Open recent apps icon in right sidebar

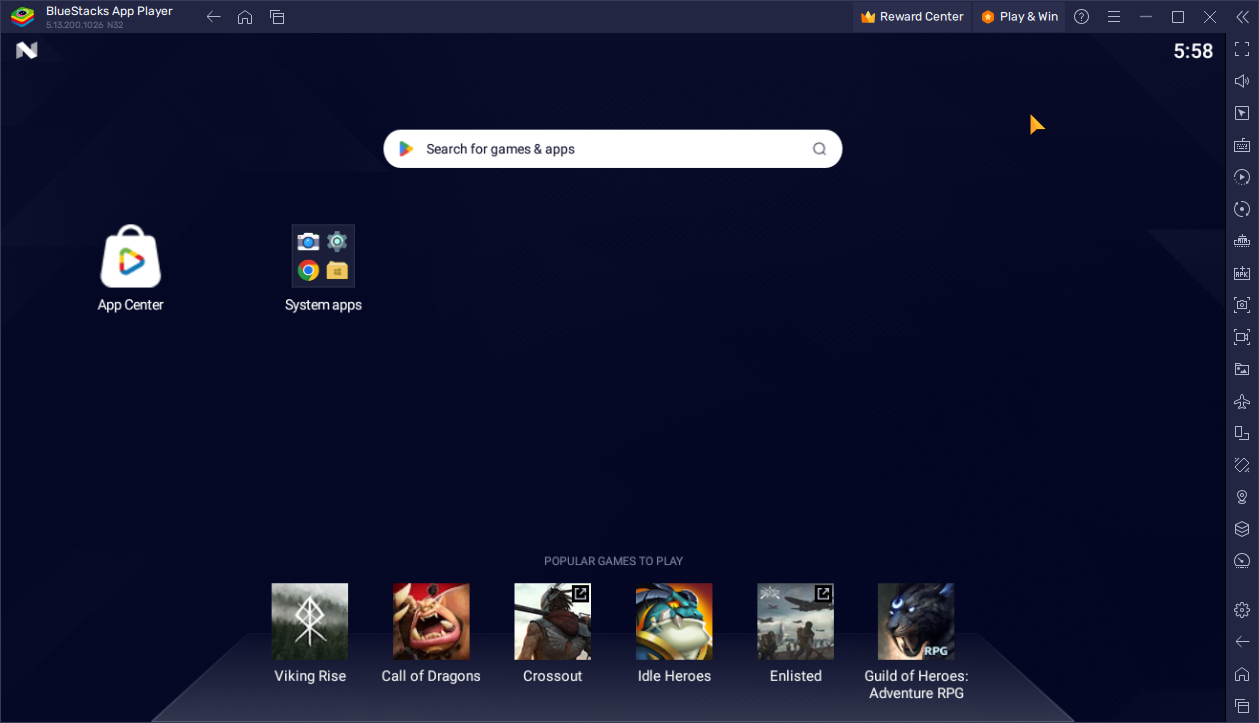[x=1242, y=706]
